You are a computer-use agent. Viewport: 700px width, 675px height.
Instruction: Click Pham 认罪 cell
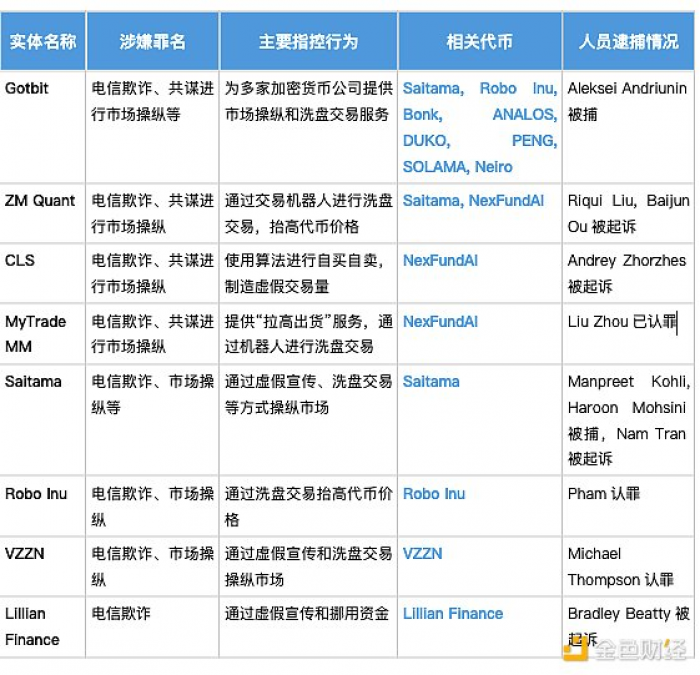[x=629, y=506]
